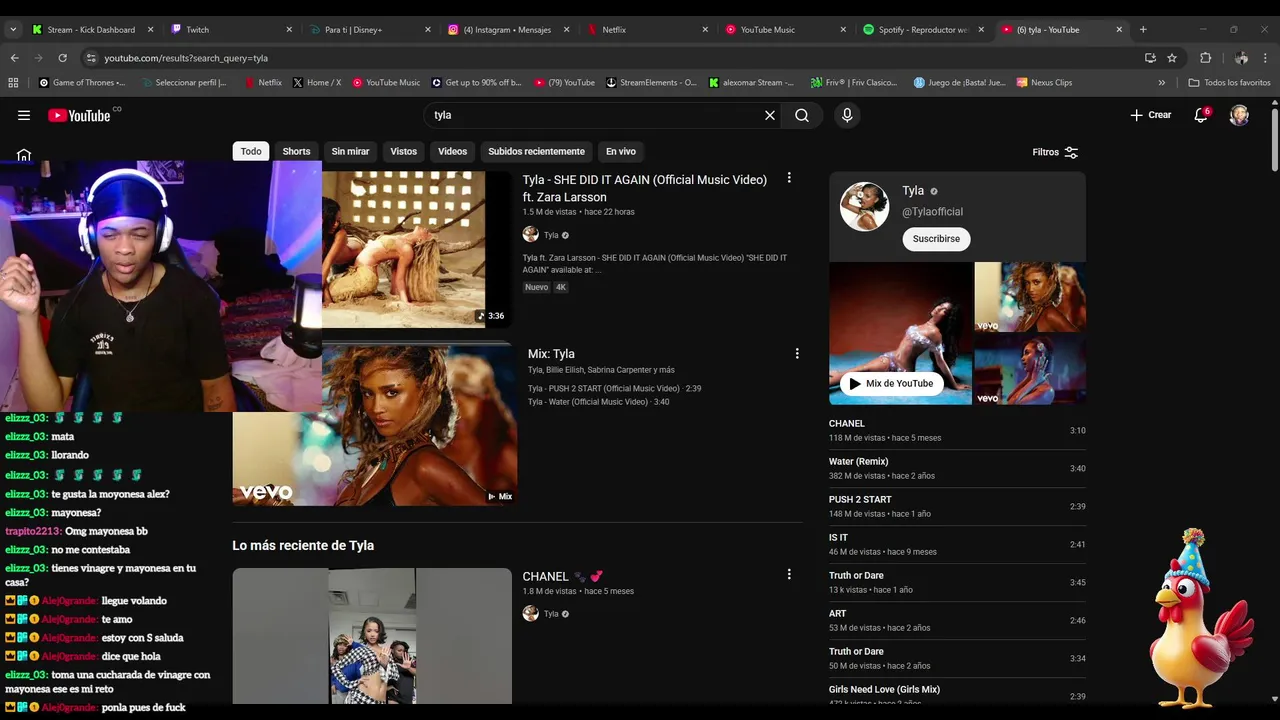
Task: Select the Vistos filter chip
Action: pyautogui.click(x=404, y=151)
